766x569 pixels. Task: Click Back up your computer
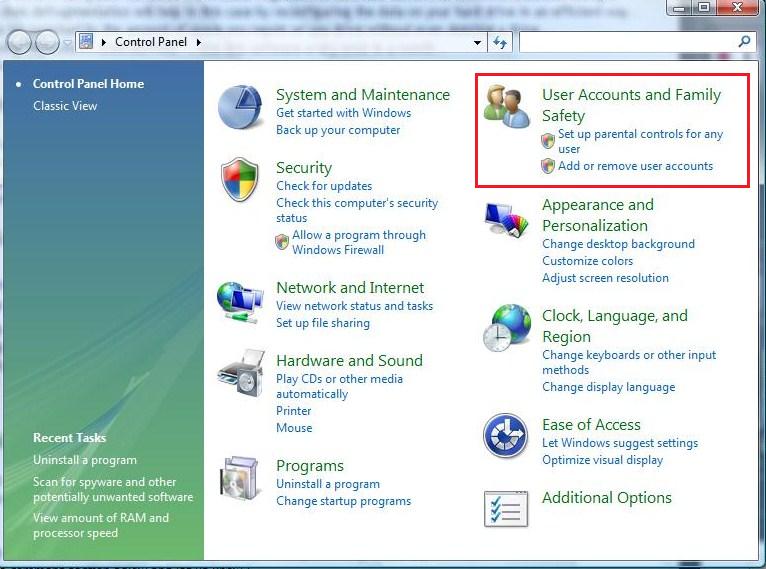pyautogui.click(x=338, y=130)
